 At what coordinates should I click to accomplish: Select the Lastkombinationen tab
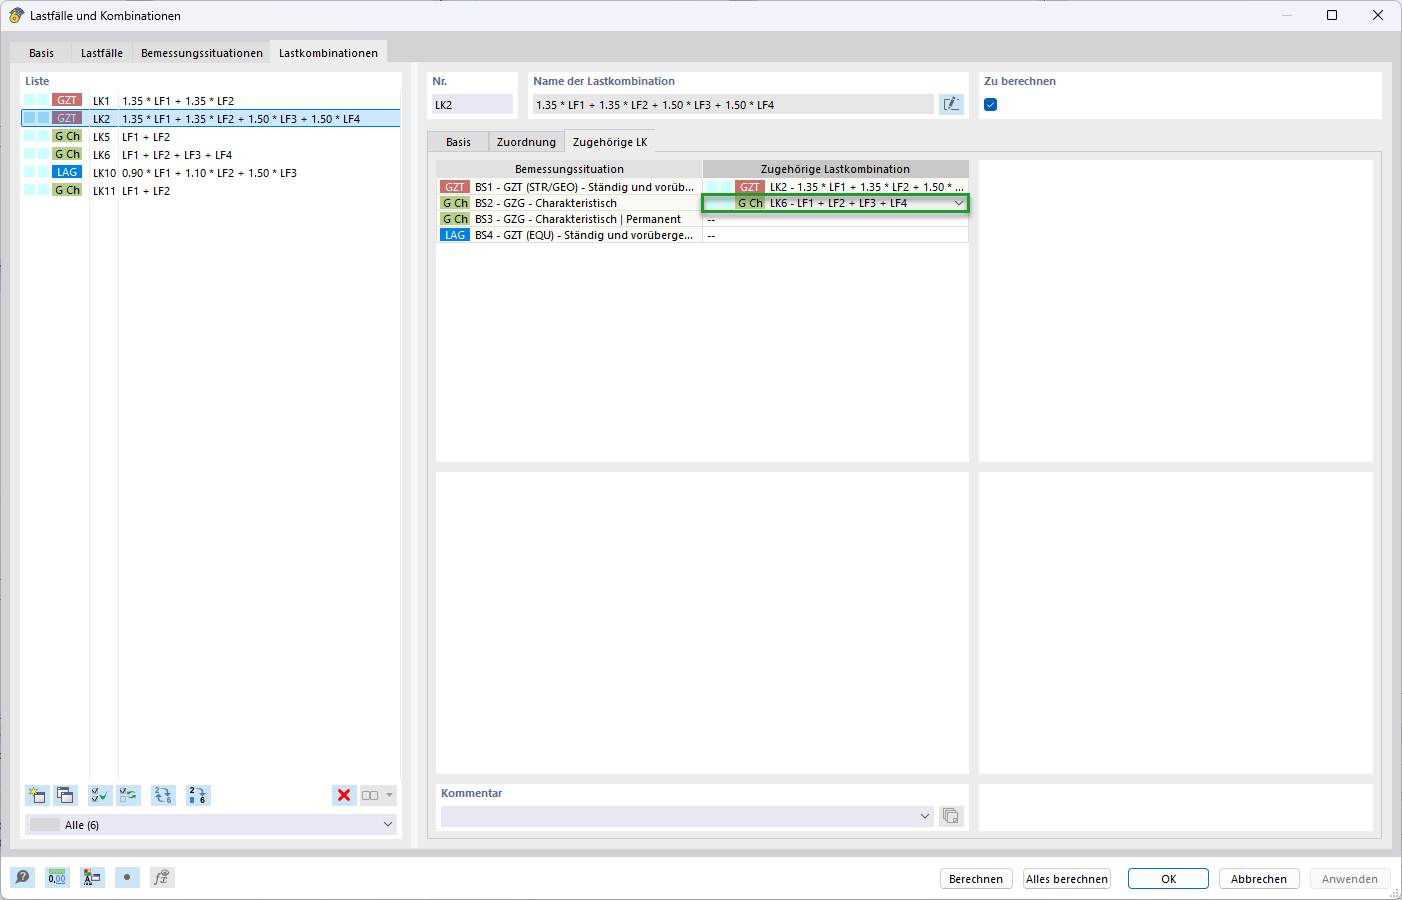pyautogui.click(x=328, y=53)
